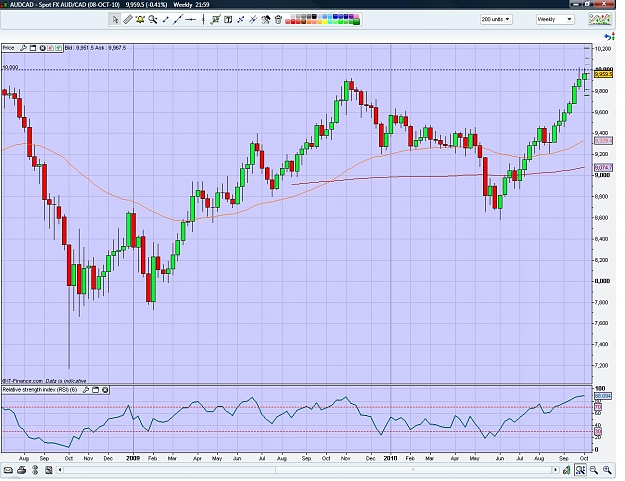Viewport: 625px width, 481px height.
Task: Click the 2010 year label on time axis
Action: coord(390,458)
